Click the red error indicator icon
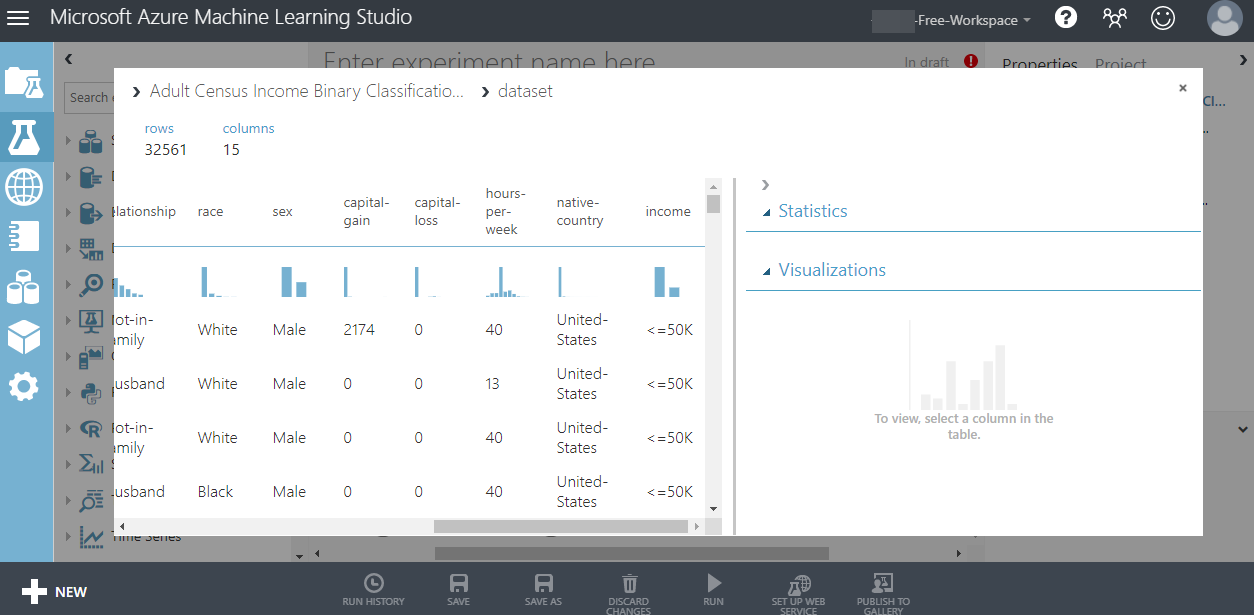The width and height of the screenshot is (1254, 615). tap(970, 61)
